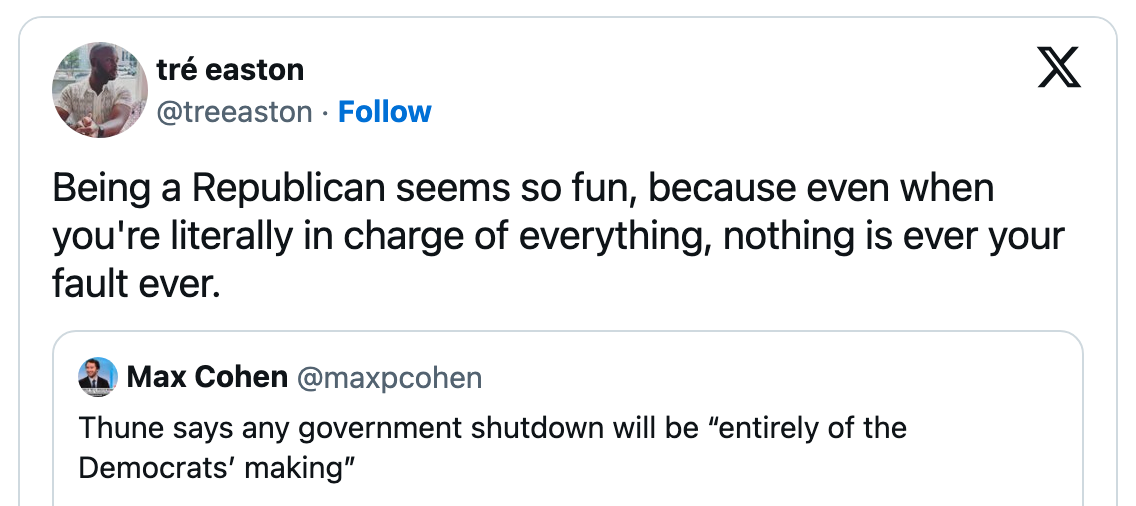Click Max Cohen's small avatar
Image resolution: width=1136 pixels, height=506 pixels.
(x=99, y=377)
